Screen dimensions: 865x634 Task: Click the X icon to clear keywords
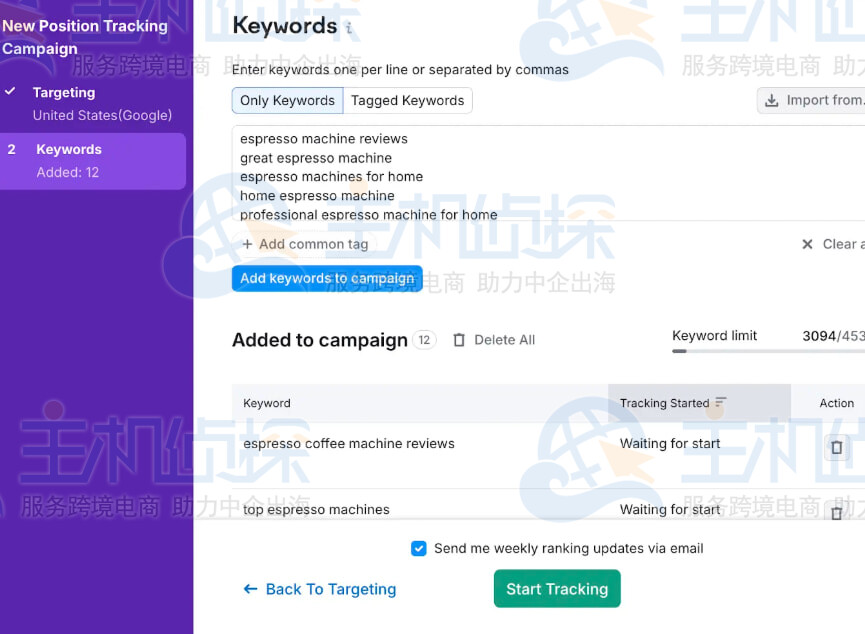[x=807, y=244]
